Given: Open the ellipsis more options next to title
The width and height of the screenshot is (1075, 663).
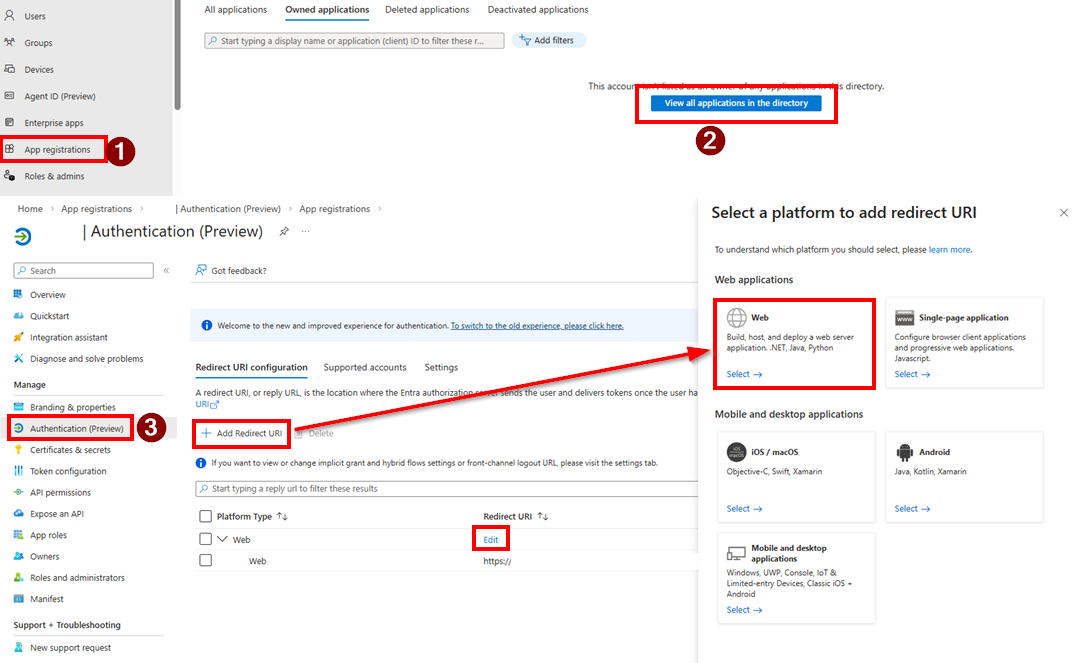Looking at the screenshot, I should pyautogui.click(x=305, y=231).
